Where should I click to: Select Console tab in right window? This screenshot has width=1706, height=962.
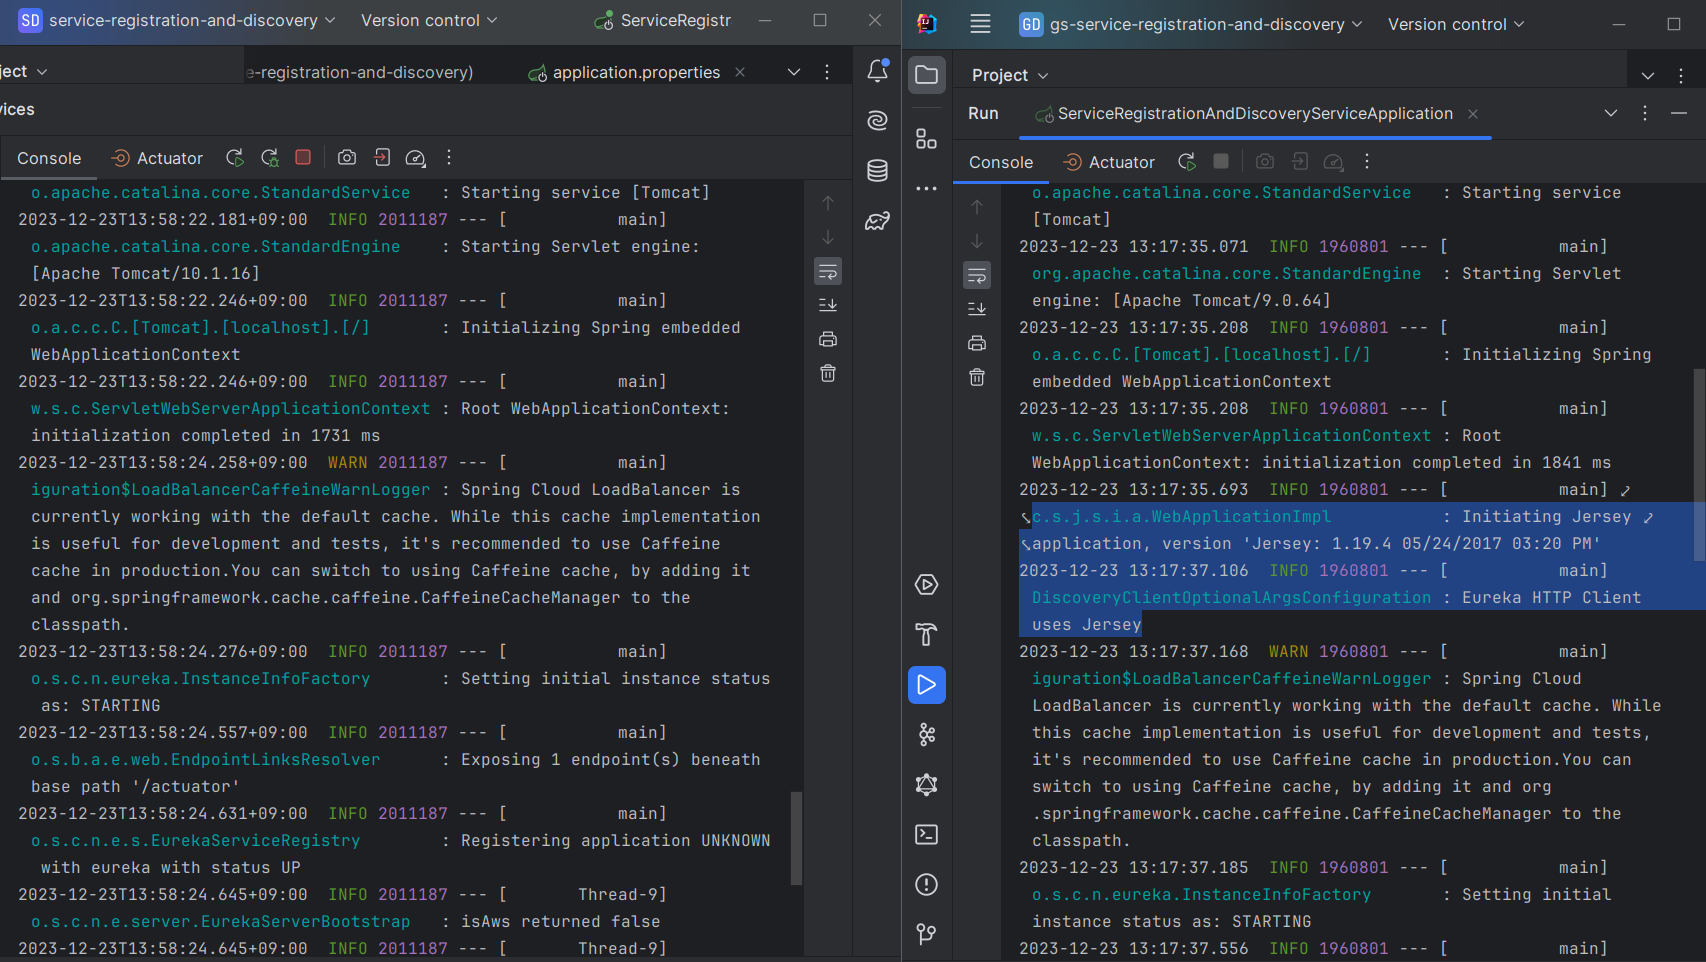(x=1001, y=162)
